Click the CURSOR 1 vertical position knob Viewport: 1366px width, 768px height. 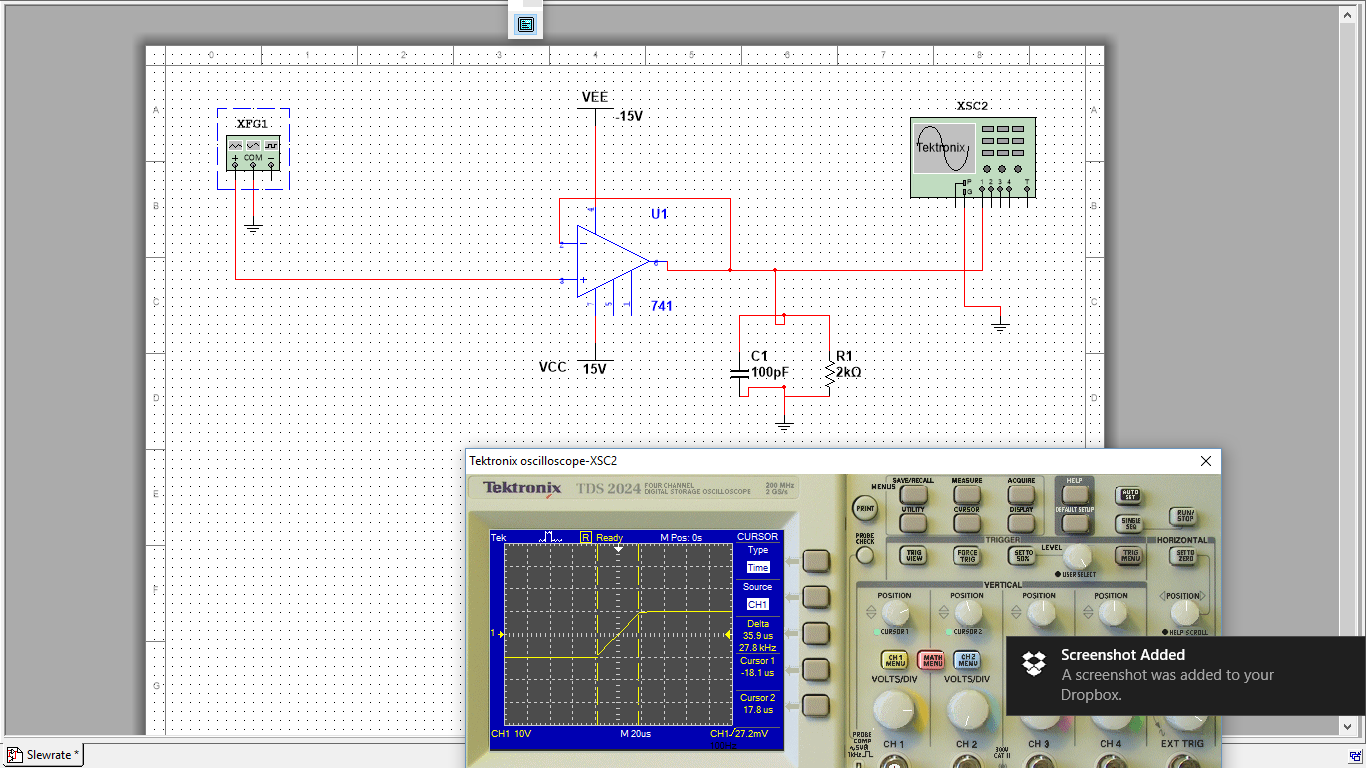[x=896, y=613]
